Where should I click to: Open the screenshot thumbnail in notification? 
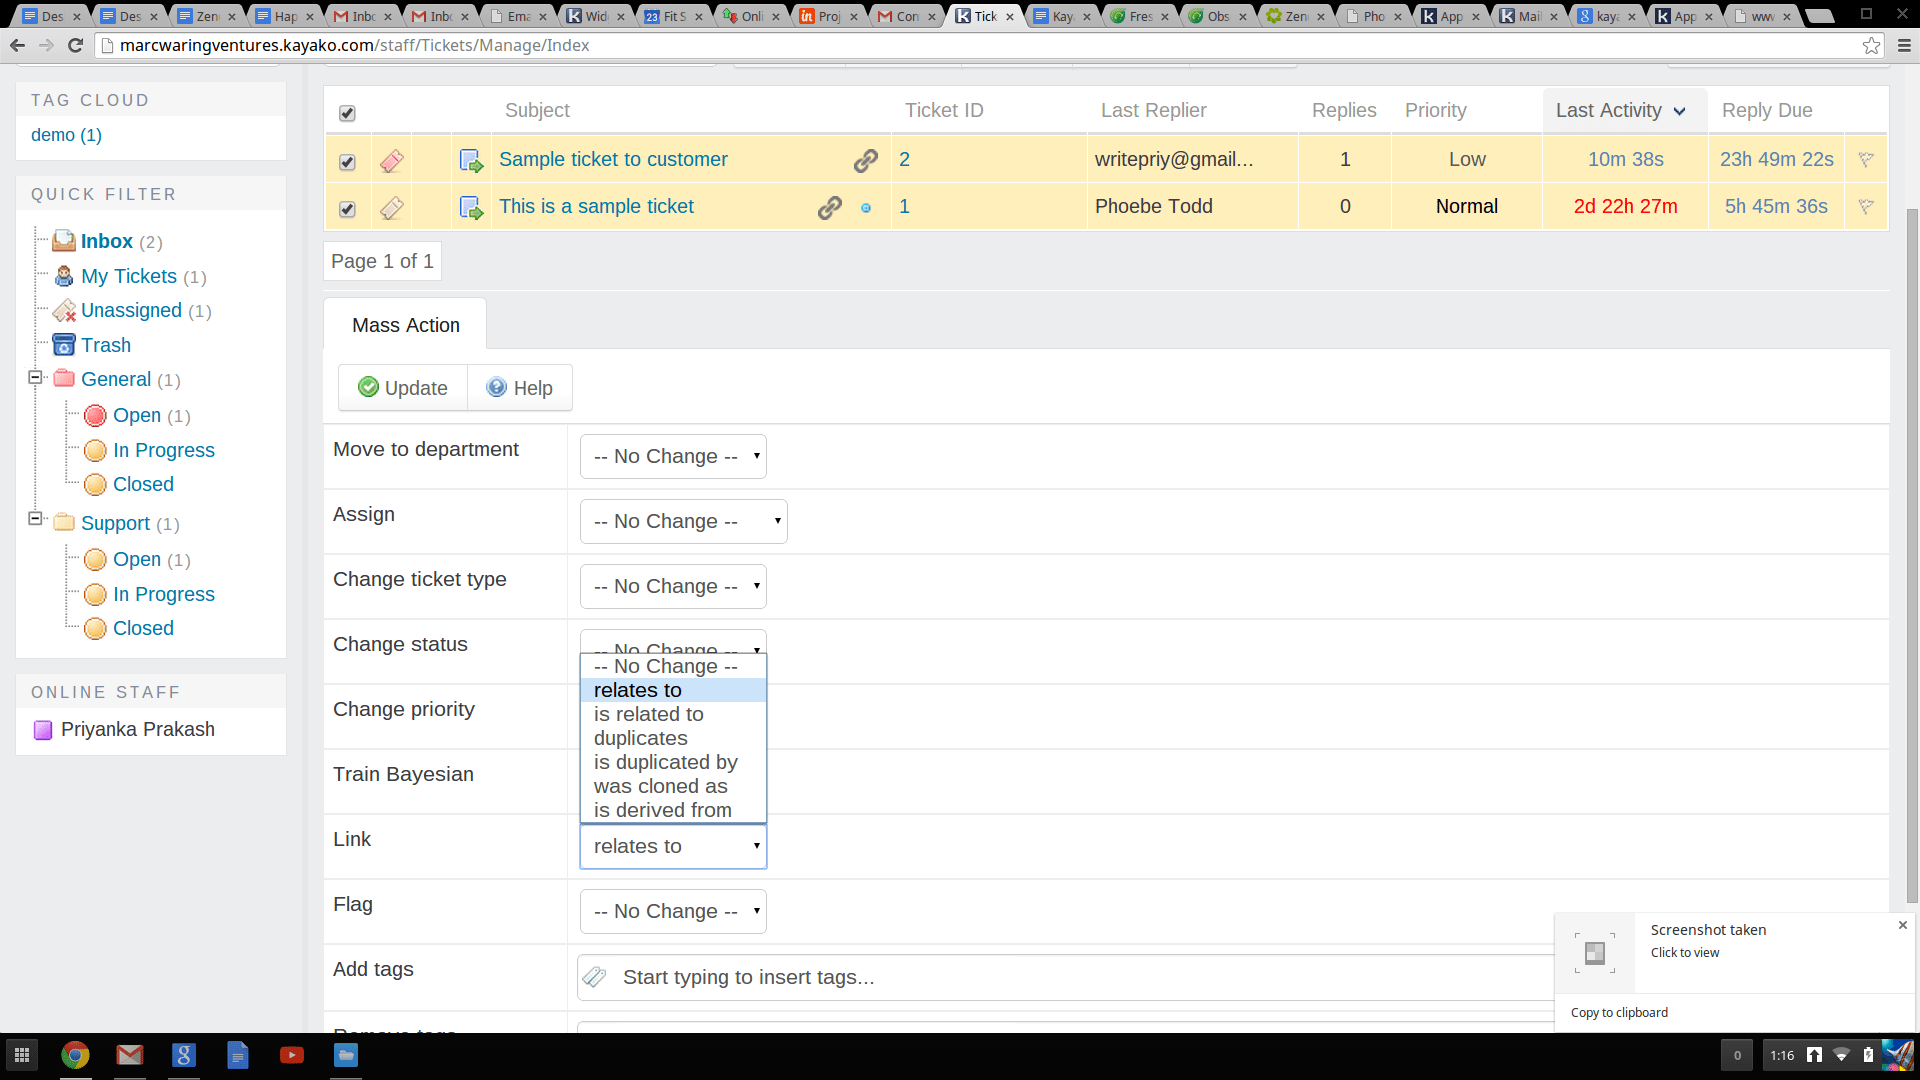point(1595,953)
